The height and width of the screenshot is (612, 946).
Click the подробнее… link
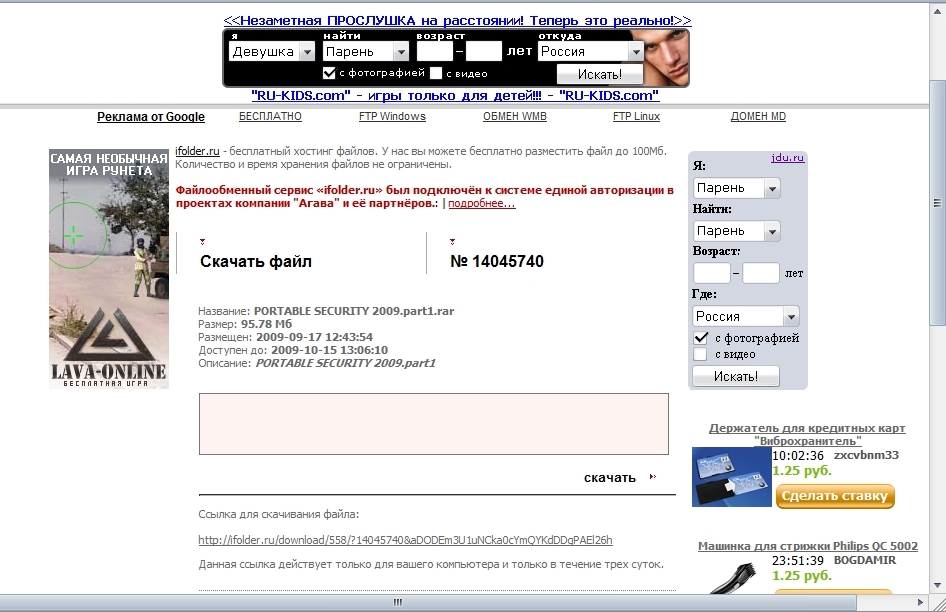481,203
